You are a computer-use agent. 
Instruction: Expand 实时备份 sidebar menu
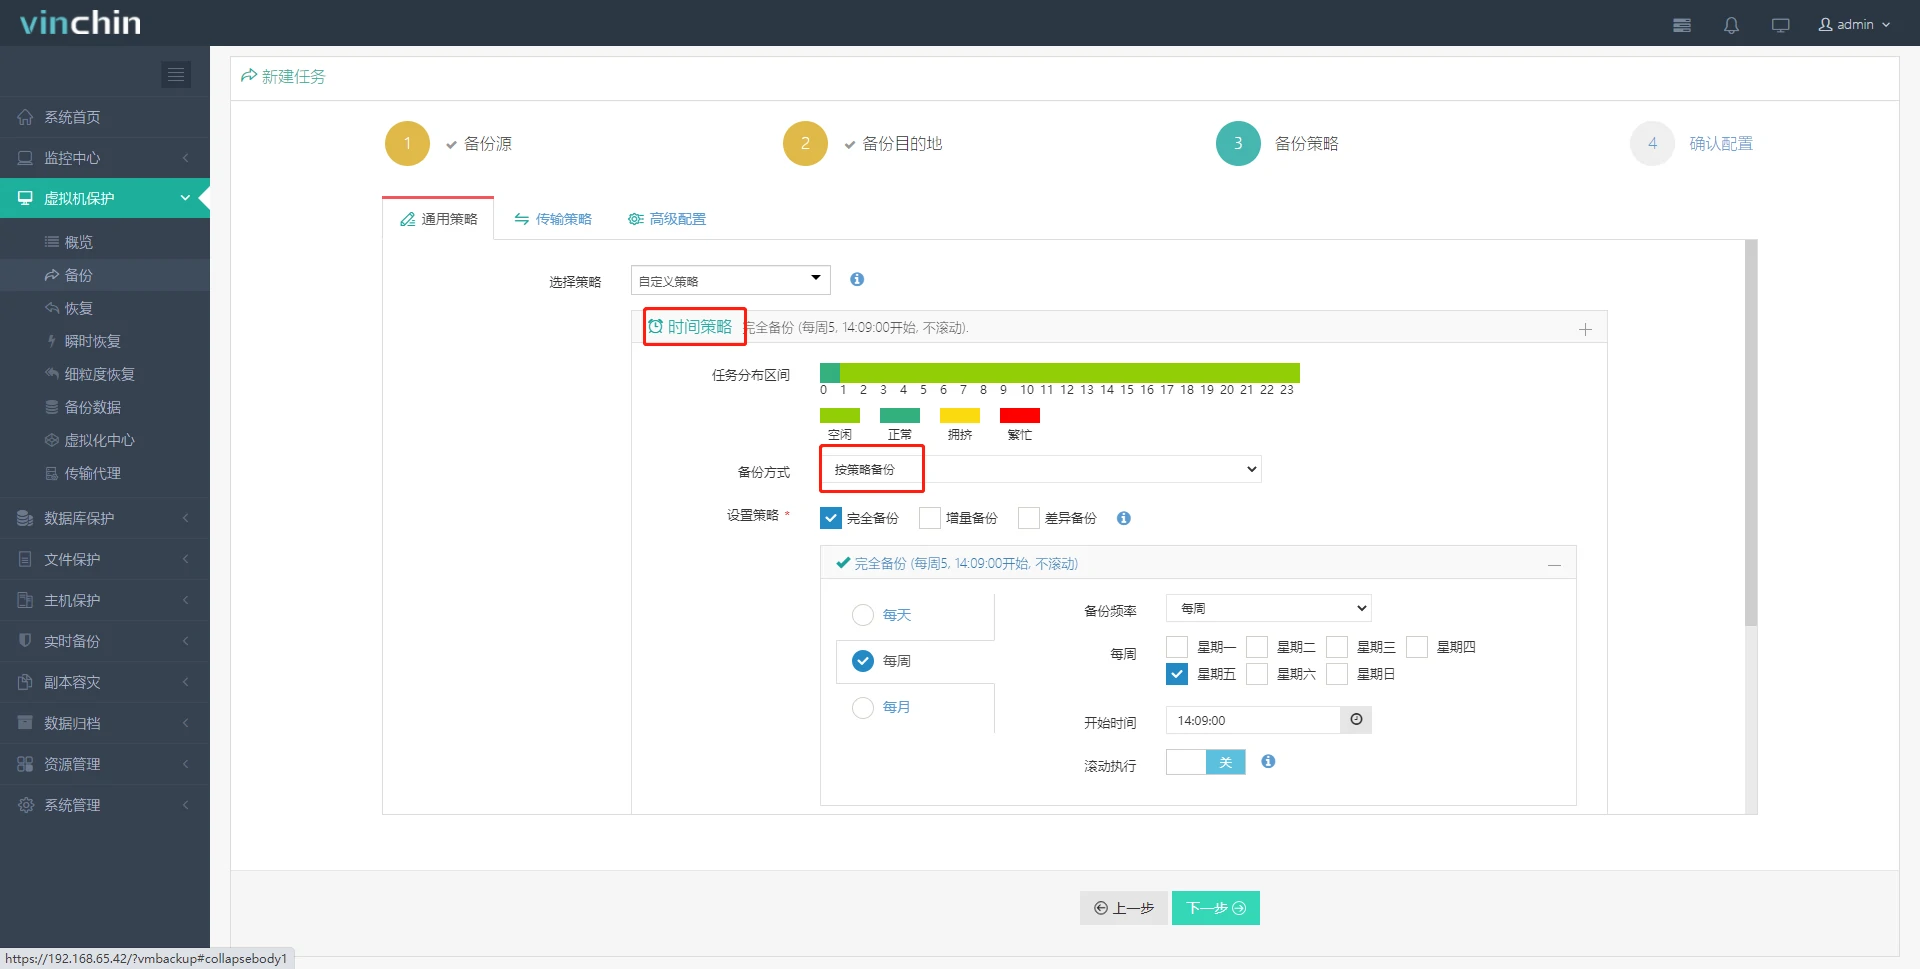tap(105, 641)
